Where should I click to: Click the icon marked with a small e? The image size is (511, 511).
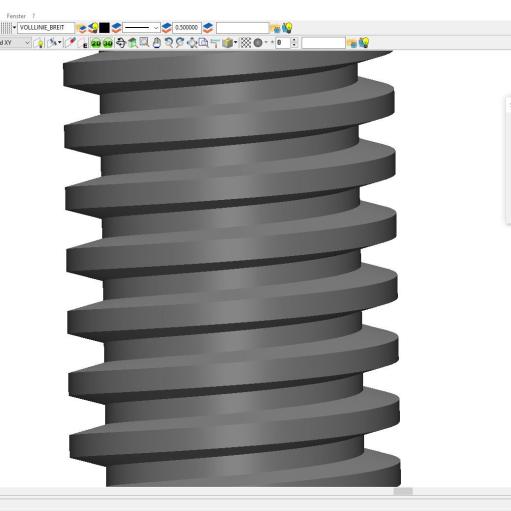pyautogui.click(x=83, y=43)
